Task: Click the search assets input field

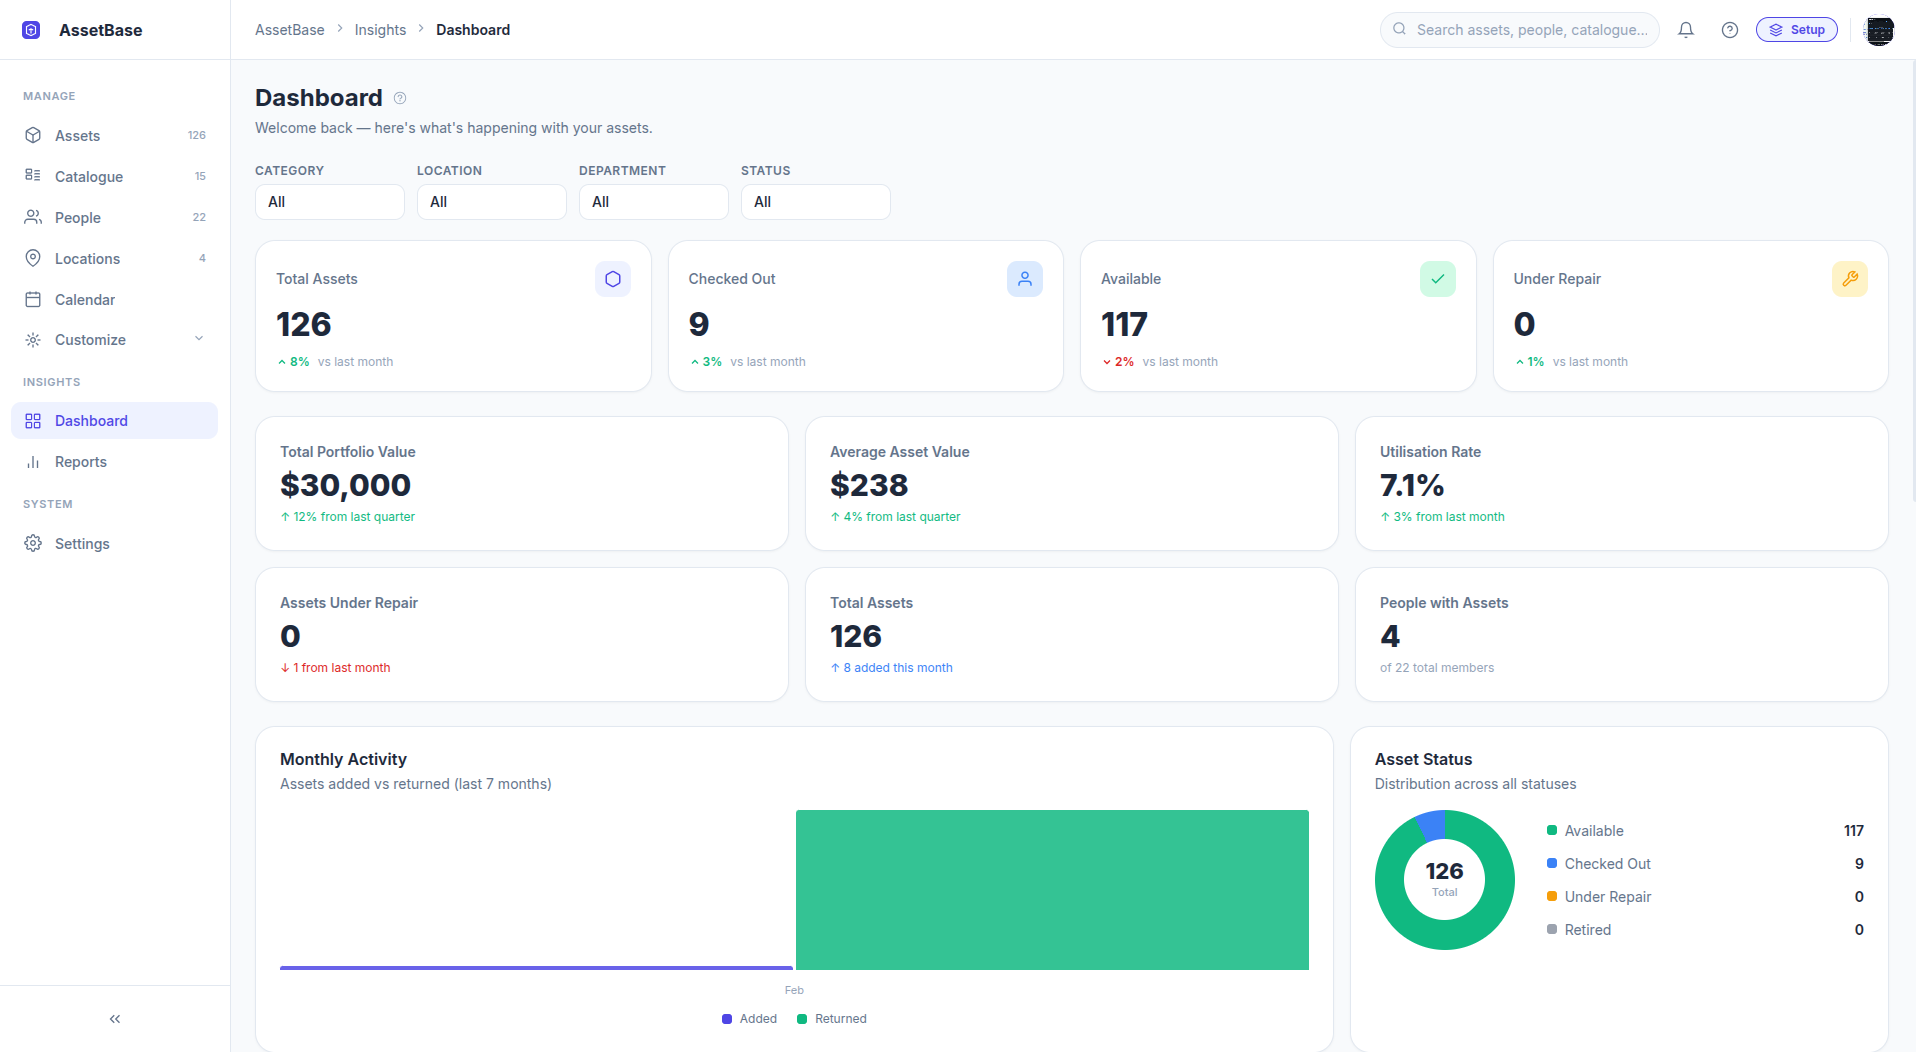Action: point(1519,30)
